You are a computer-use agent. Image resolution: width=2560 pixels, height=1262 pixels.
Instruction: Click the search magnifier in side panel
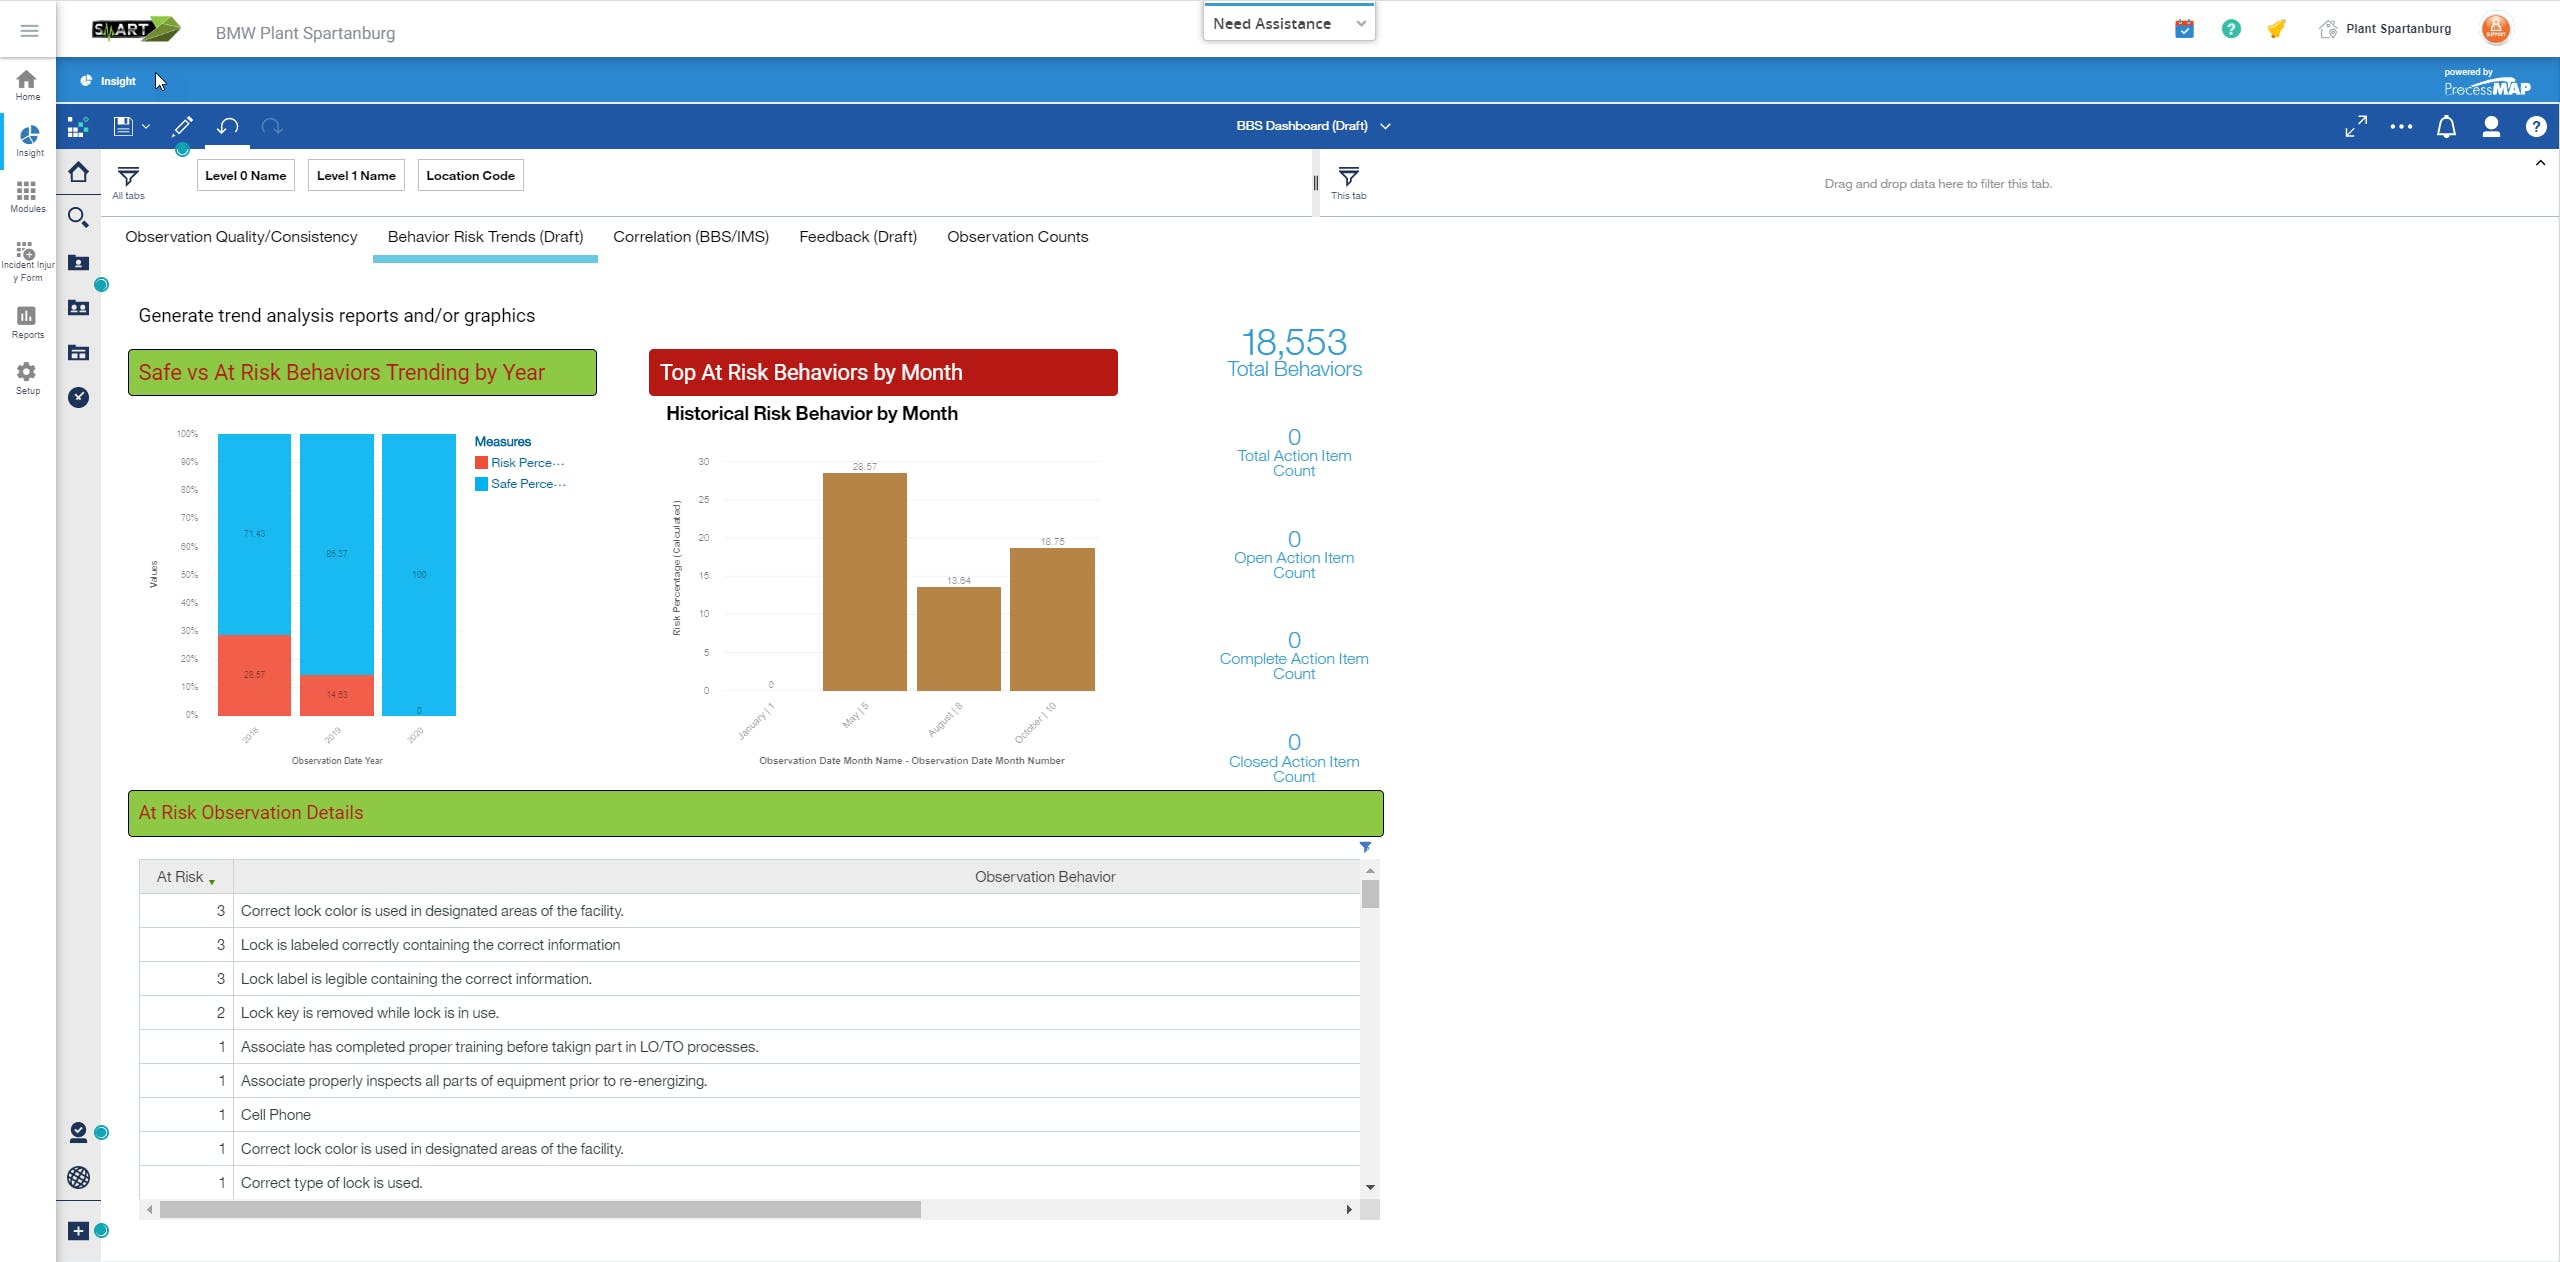78,217
